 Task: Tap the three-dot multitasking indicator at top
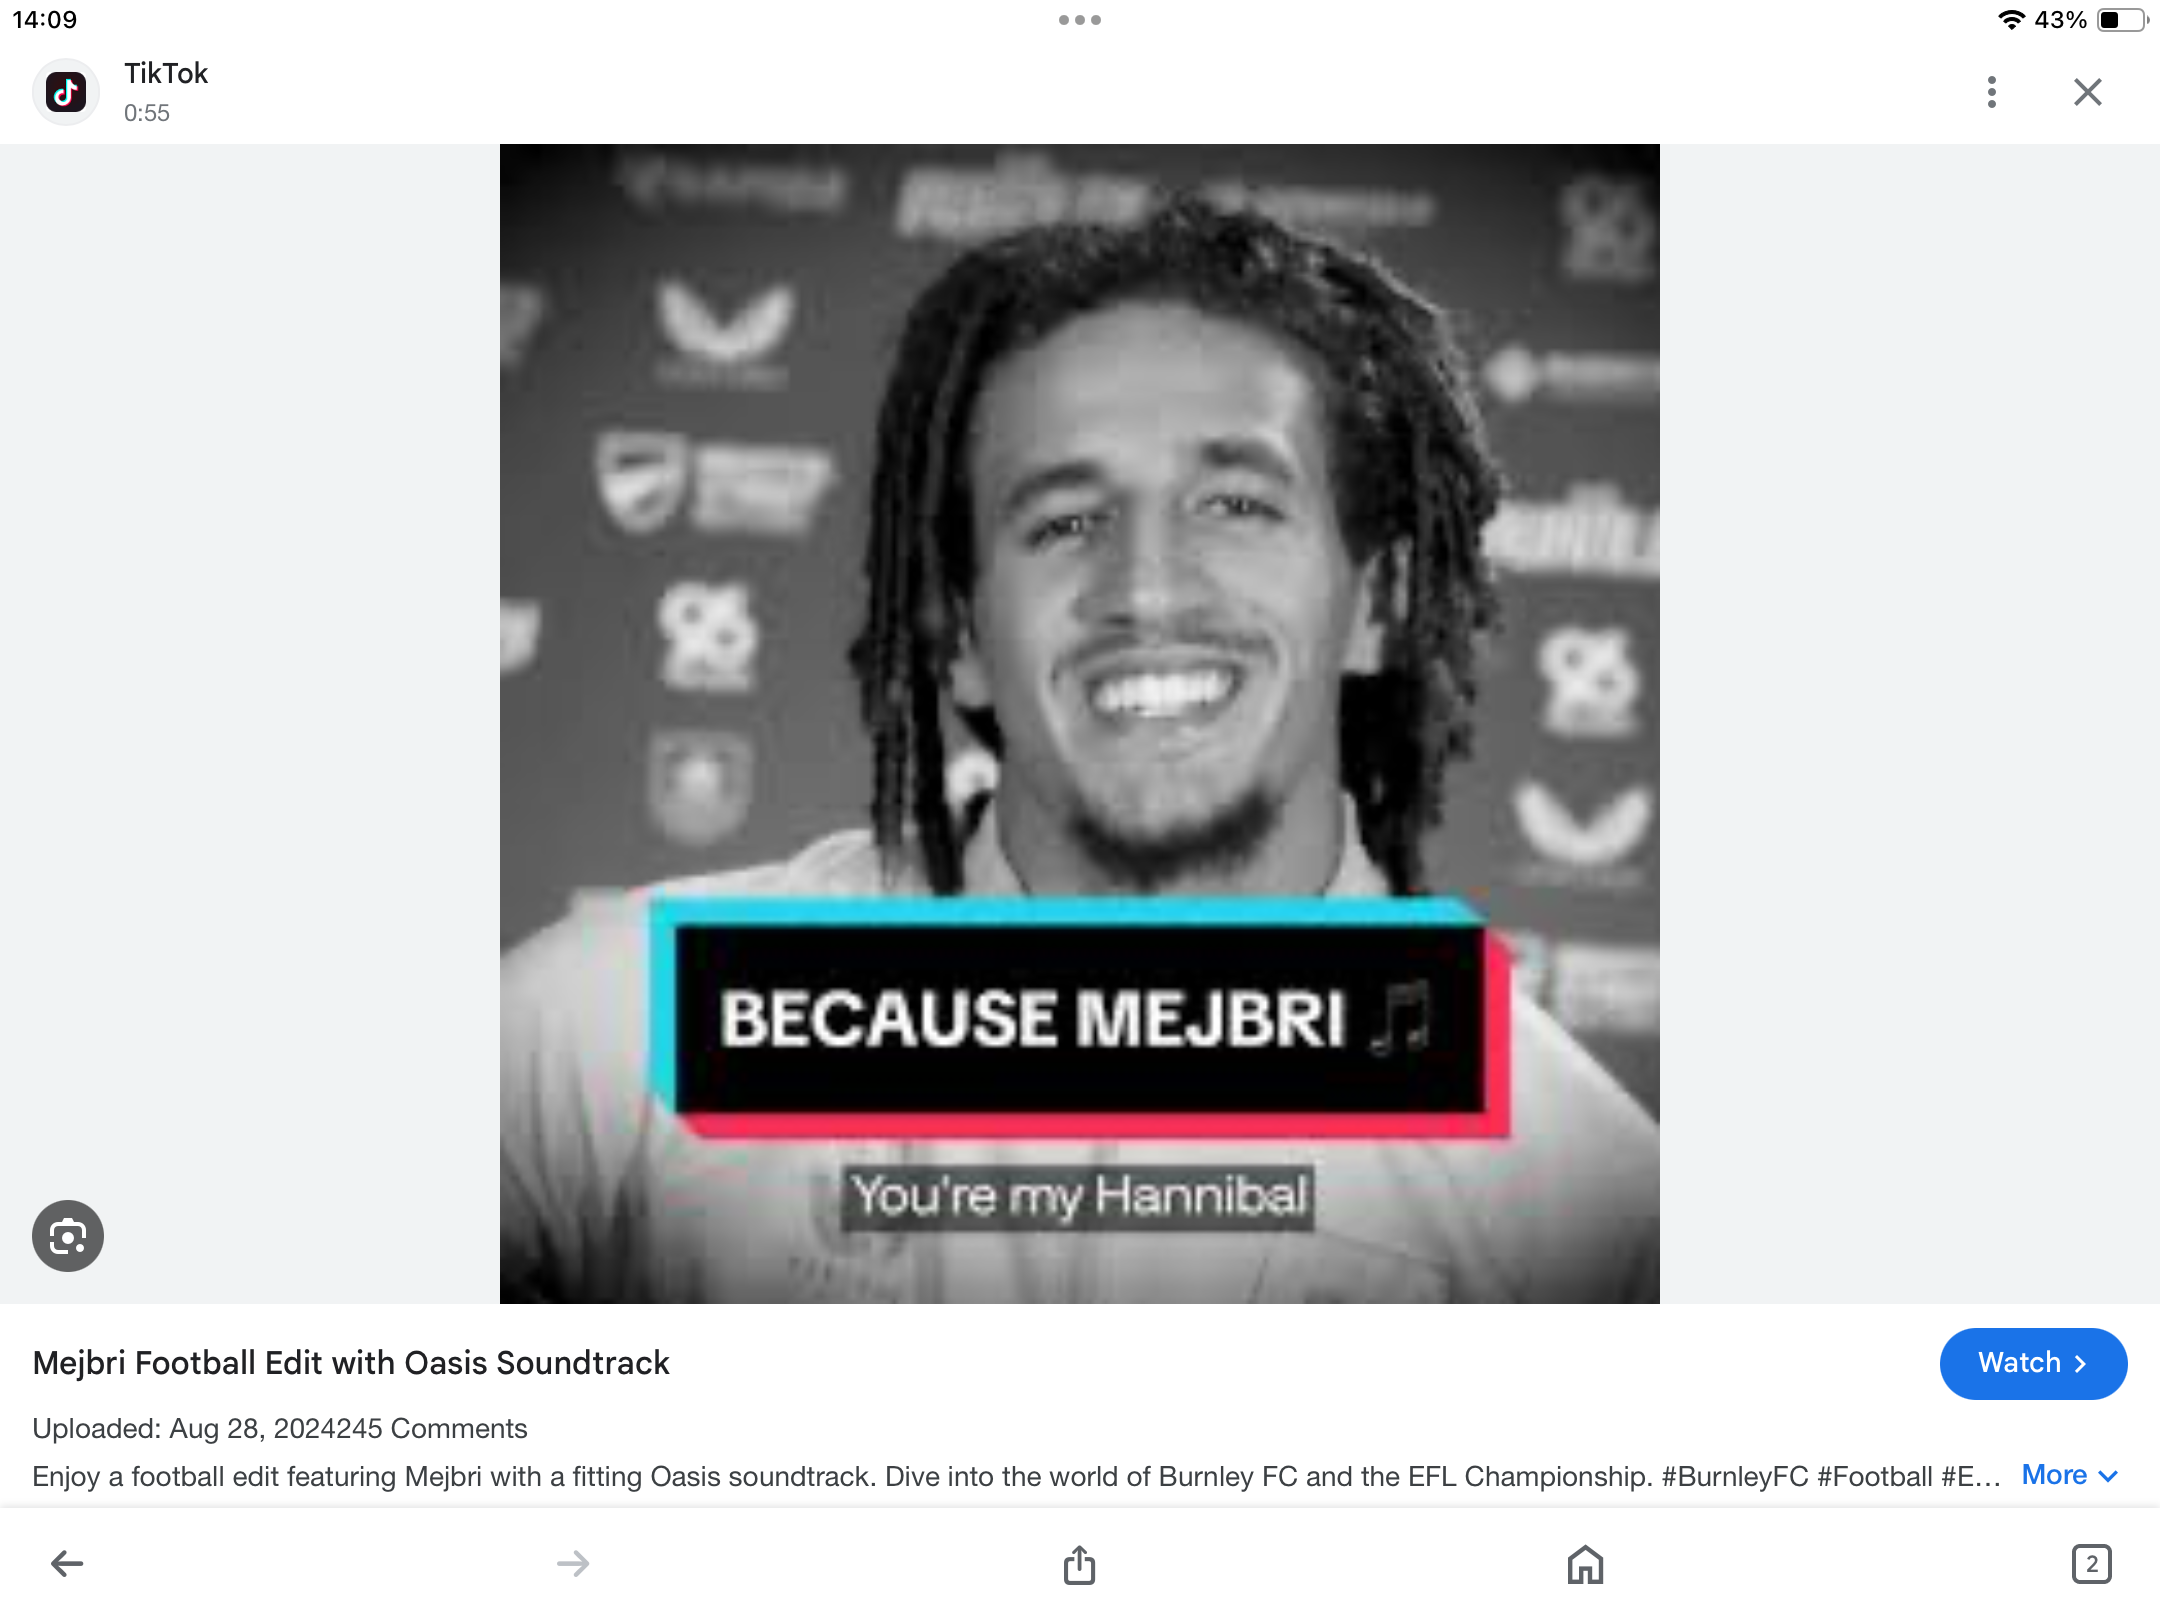[1080, 20]
